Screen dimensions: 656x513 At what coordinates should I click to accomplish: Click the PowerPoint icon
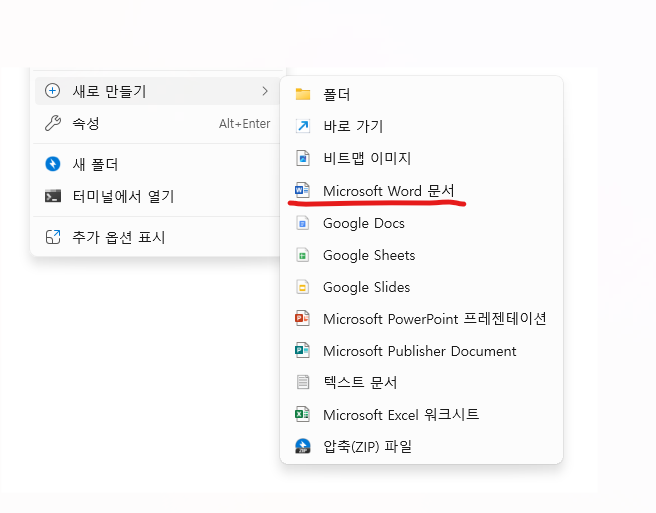click(x=302, y=318)
